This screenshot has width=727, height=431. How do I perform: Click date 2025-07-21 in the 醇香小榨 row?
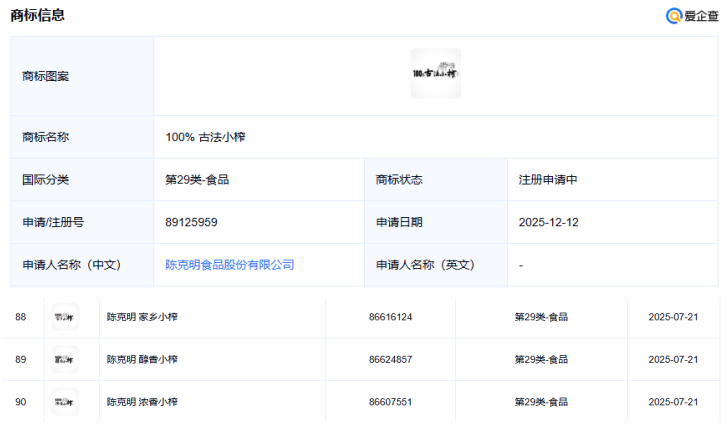pyautogui.click(x=673, y=359)
